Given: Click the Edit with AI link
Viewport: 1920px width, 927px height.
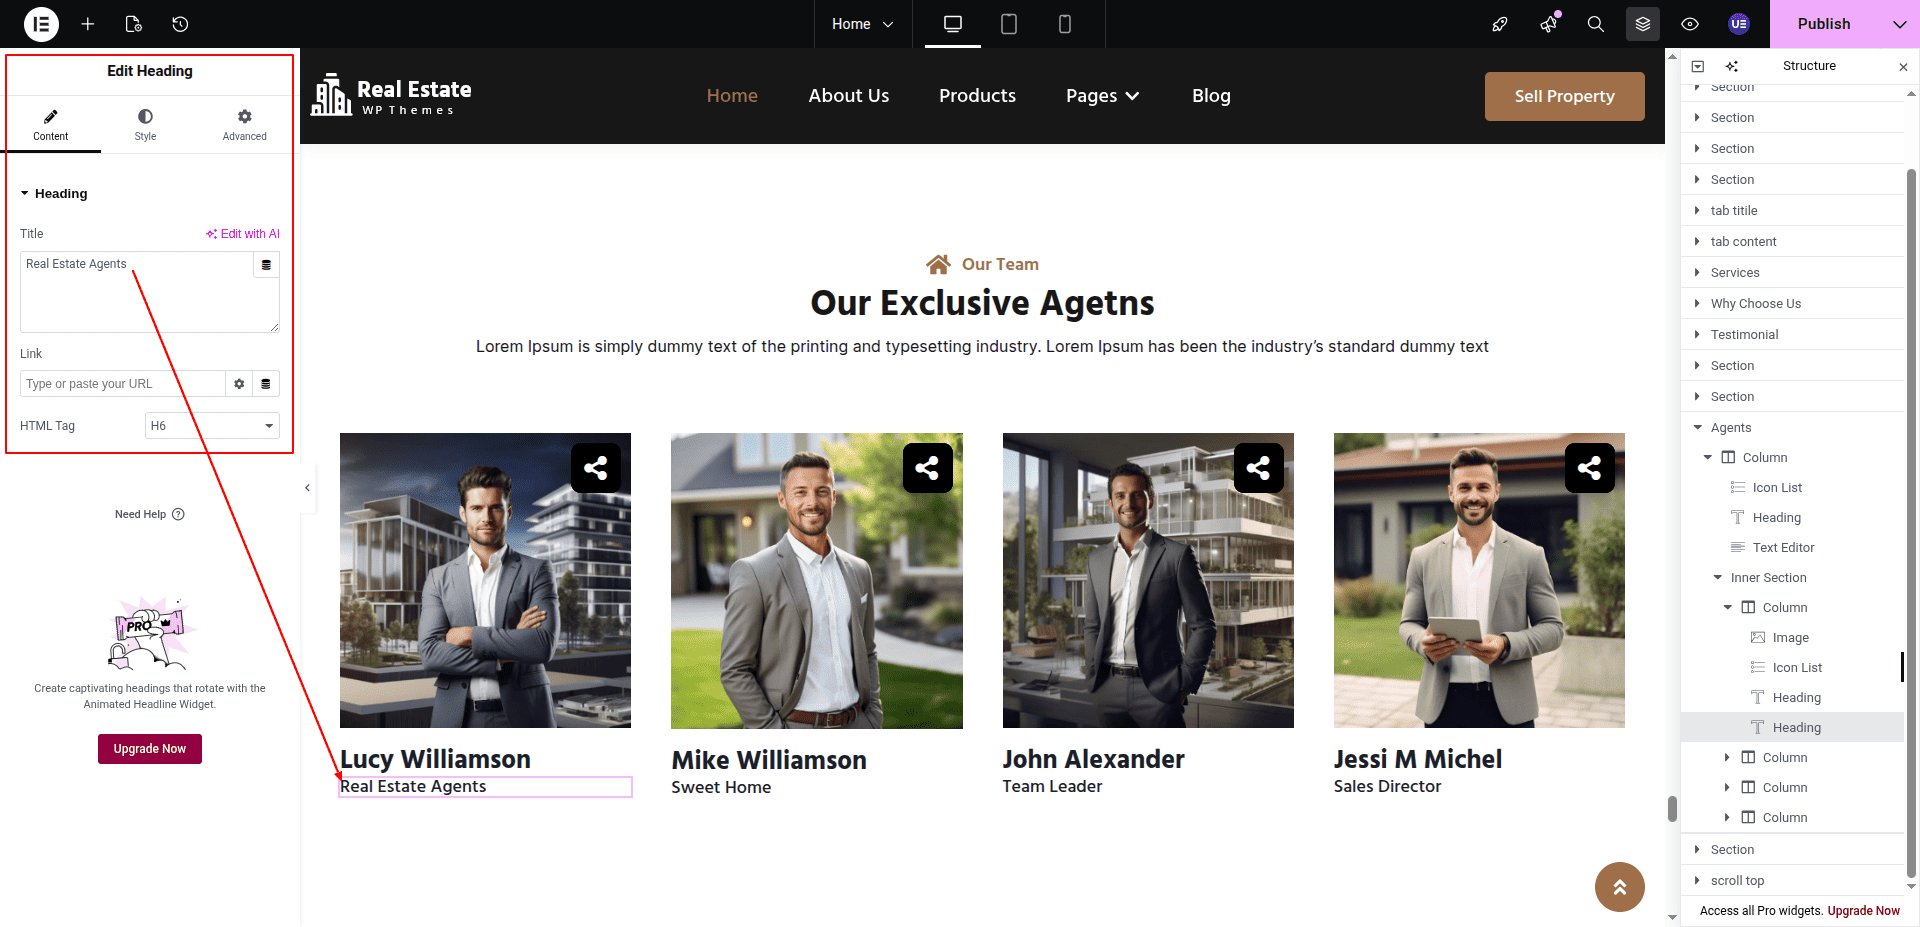Looking at the screenshot, I should coord(243,234).
